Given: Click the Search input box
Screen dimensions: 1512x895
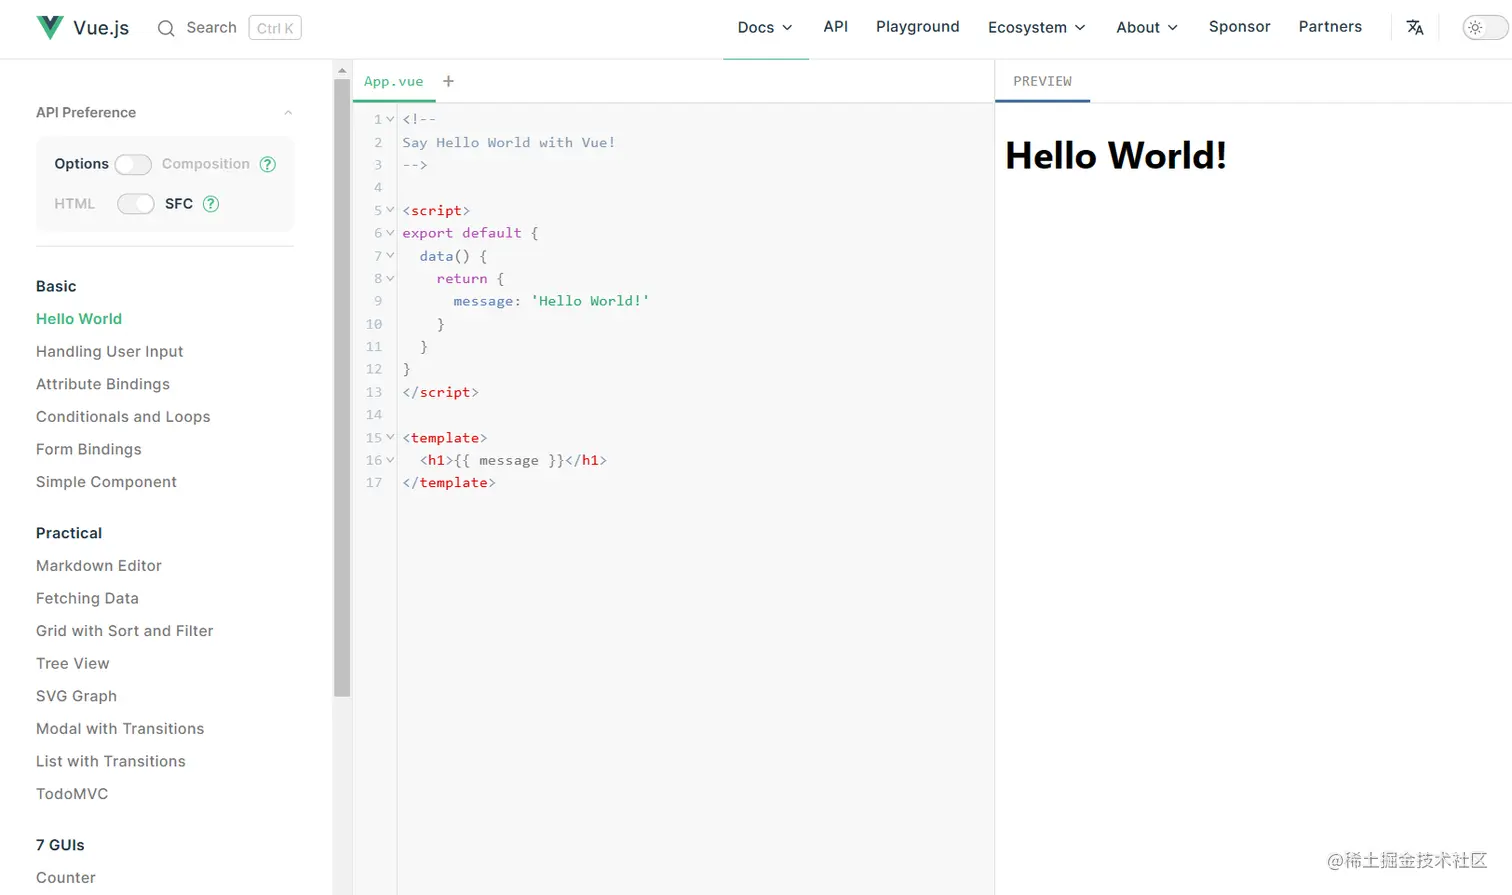Looking at the screenshot, I should [x=229, y=28].
